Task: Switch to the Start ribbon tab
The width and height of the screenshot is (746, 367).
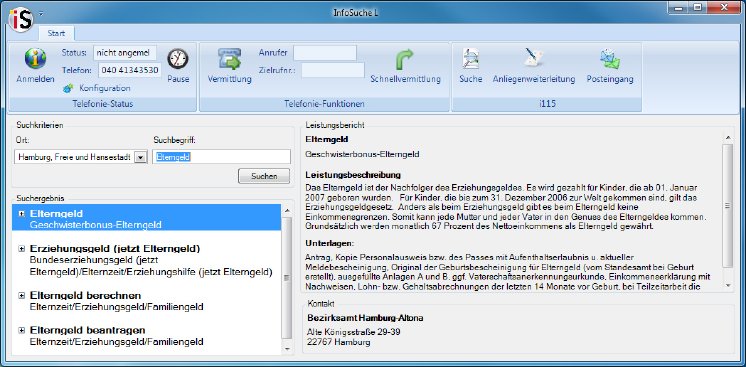Action: pyautogui.click(x=56, y=33)
